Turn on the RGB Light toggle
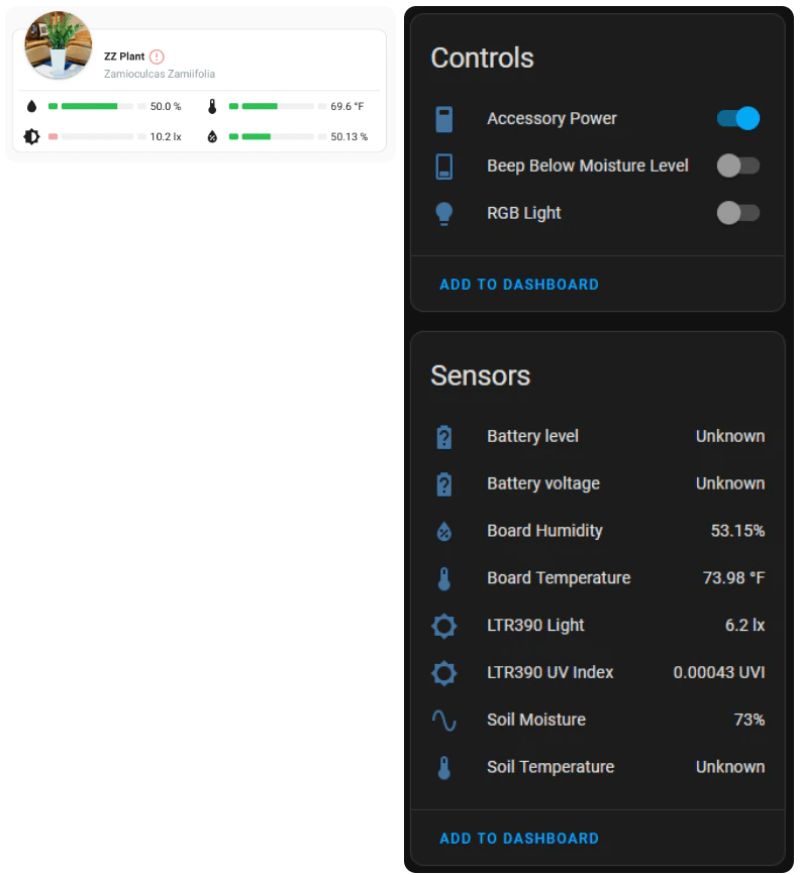Viewport: 800px width, 875px height. 738,213
